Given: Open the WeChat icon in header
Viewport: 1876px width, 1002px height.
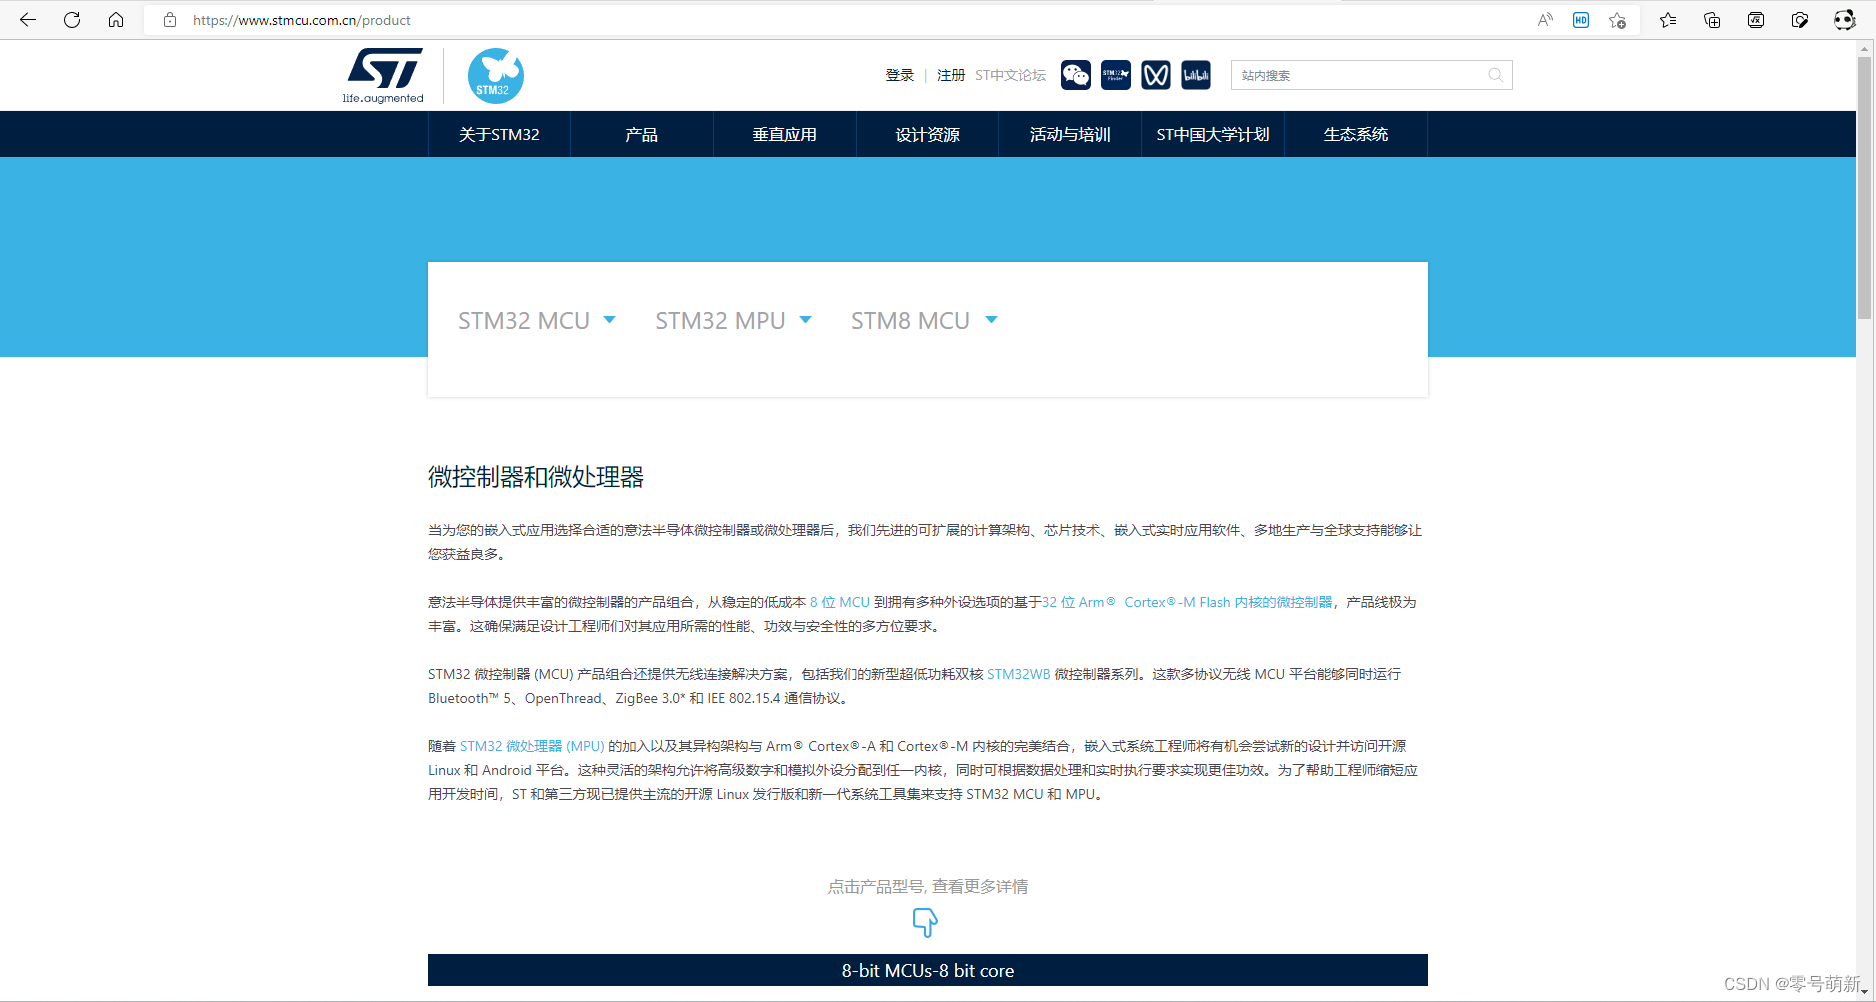Looking at the screenshot, I should (1075, 75).
